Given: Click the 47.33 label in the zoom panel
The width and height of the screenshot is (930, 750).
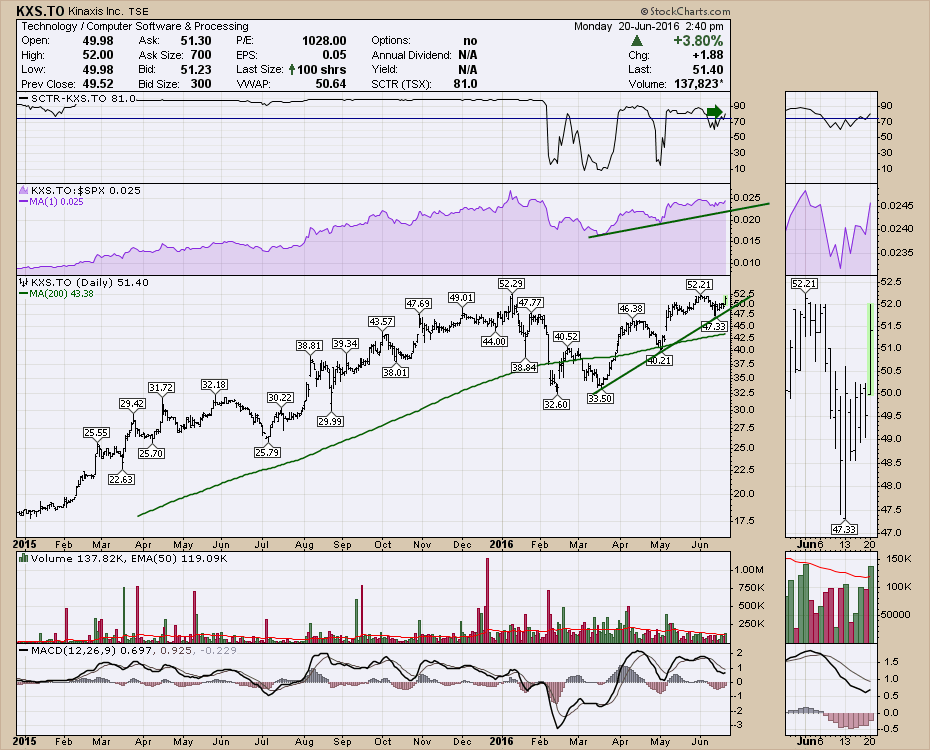Looking at the screenshot, I should click(x=844, y=529).
